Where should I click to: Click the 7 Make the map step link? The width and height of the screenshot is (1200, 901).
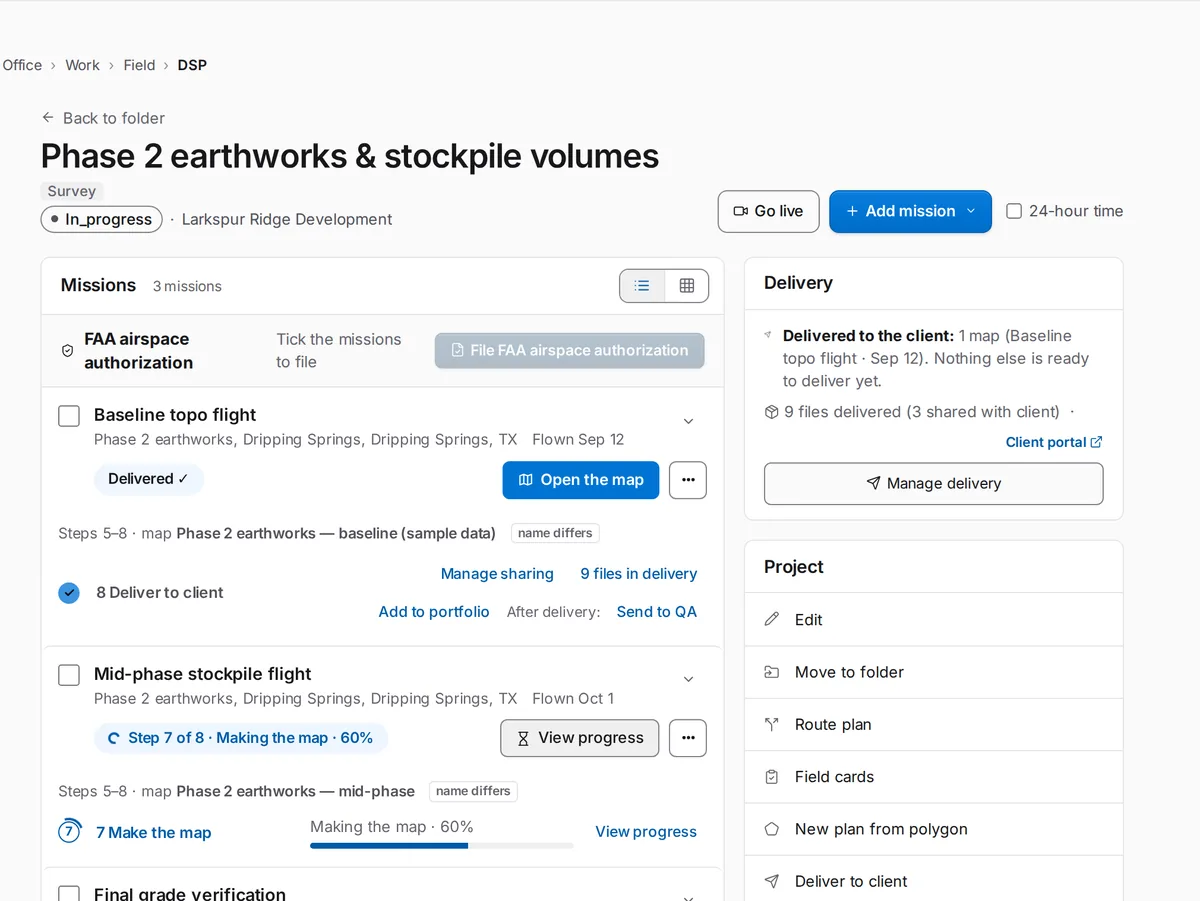(153, 832)
